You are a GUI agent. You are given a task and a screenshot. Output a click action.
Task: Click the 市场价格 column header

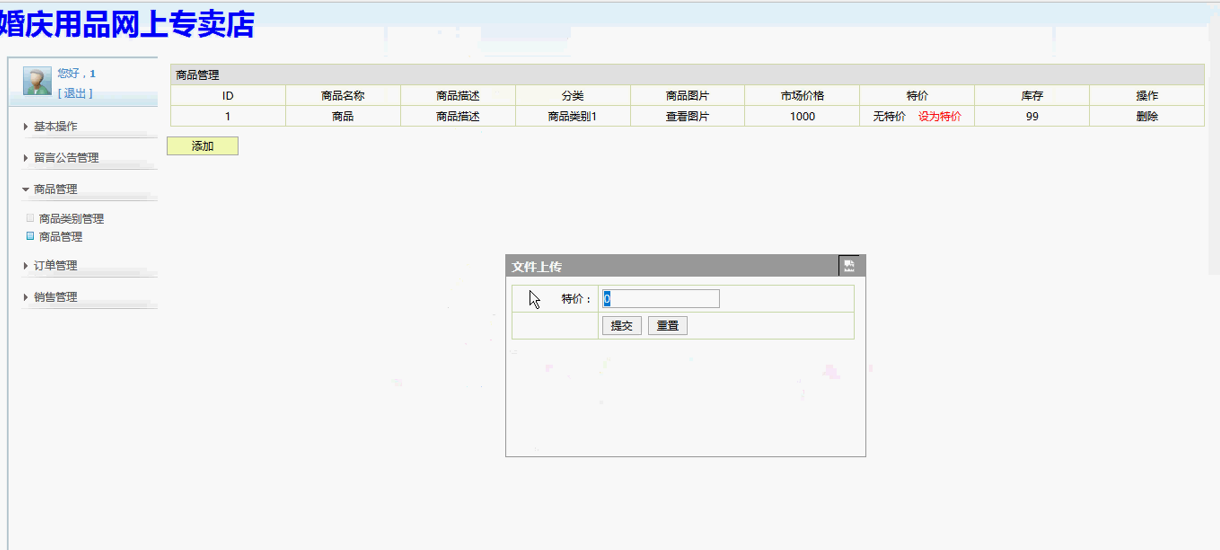pos(802,96)
